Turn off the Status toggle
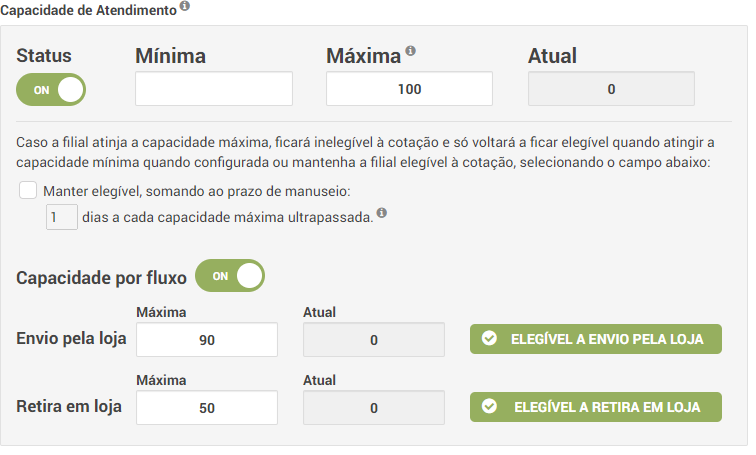Screen dimensions: 756x455 coord(51,89)
